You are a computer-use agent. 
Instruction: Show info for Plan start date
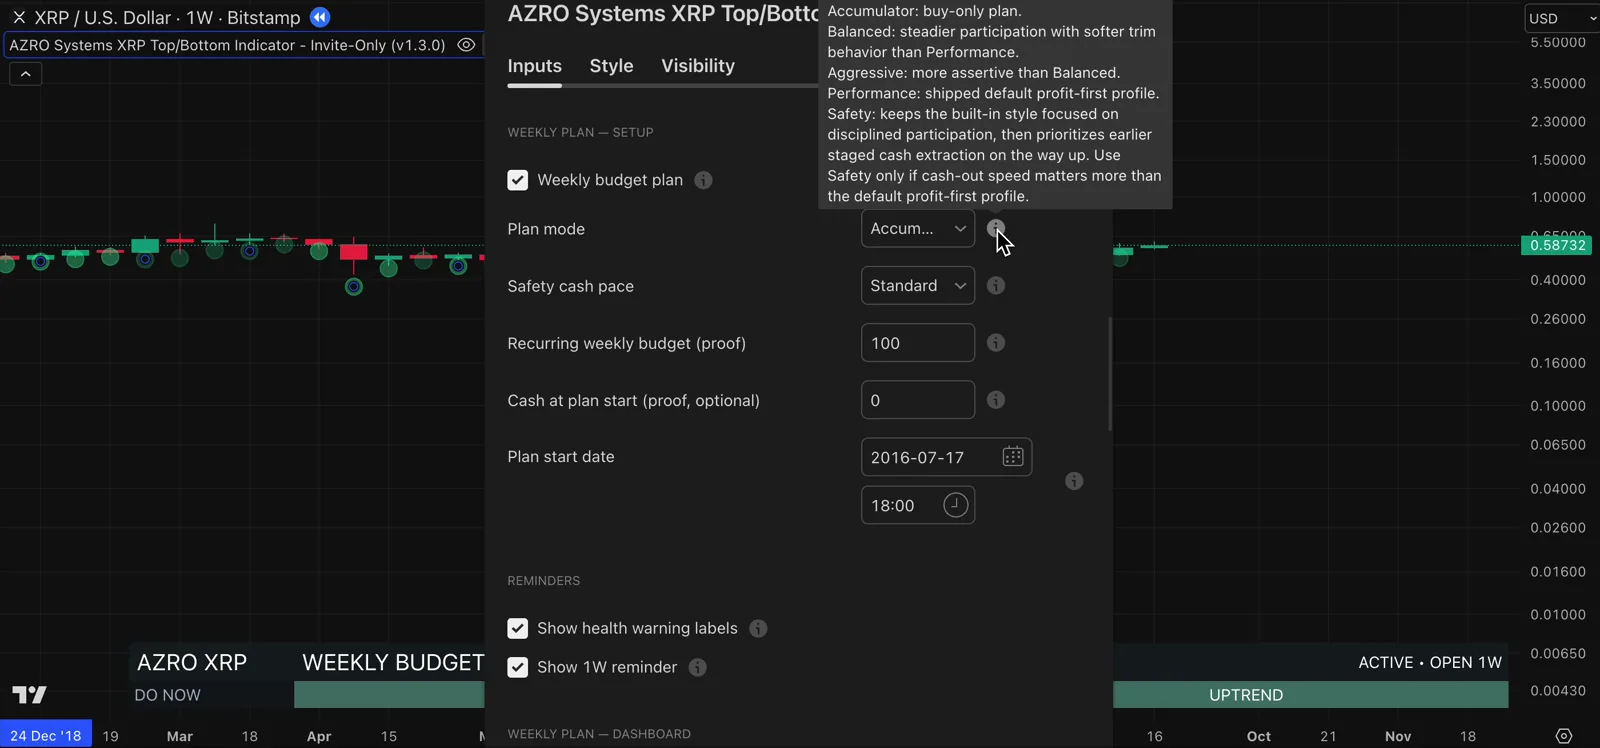[1074, 481]
